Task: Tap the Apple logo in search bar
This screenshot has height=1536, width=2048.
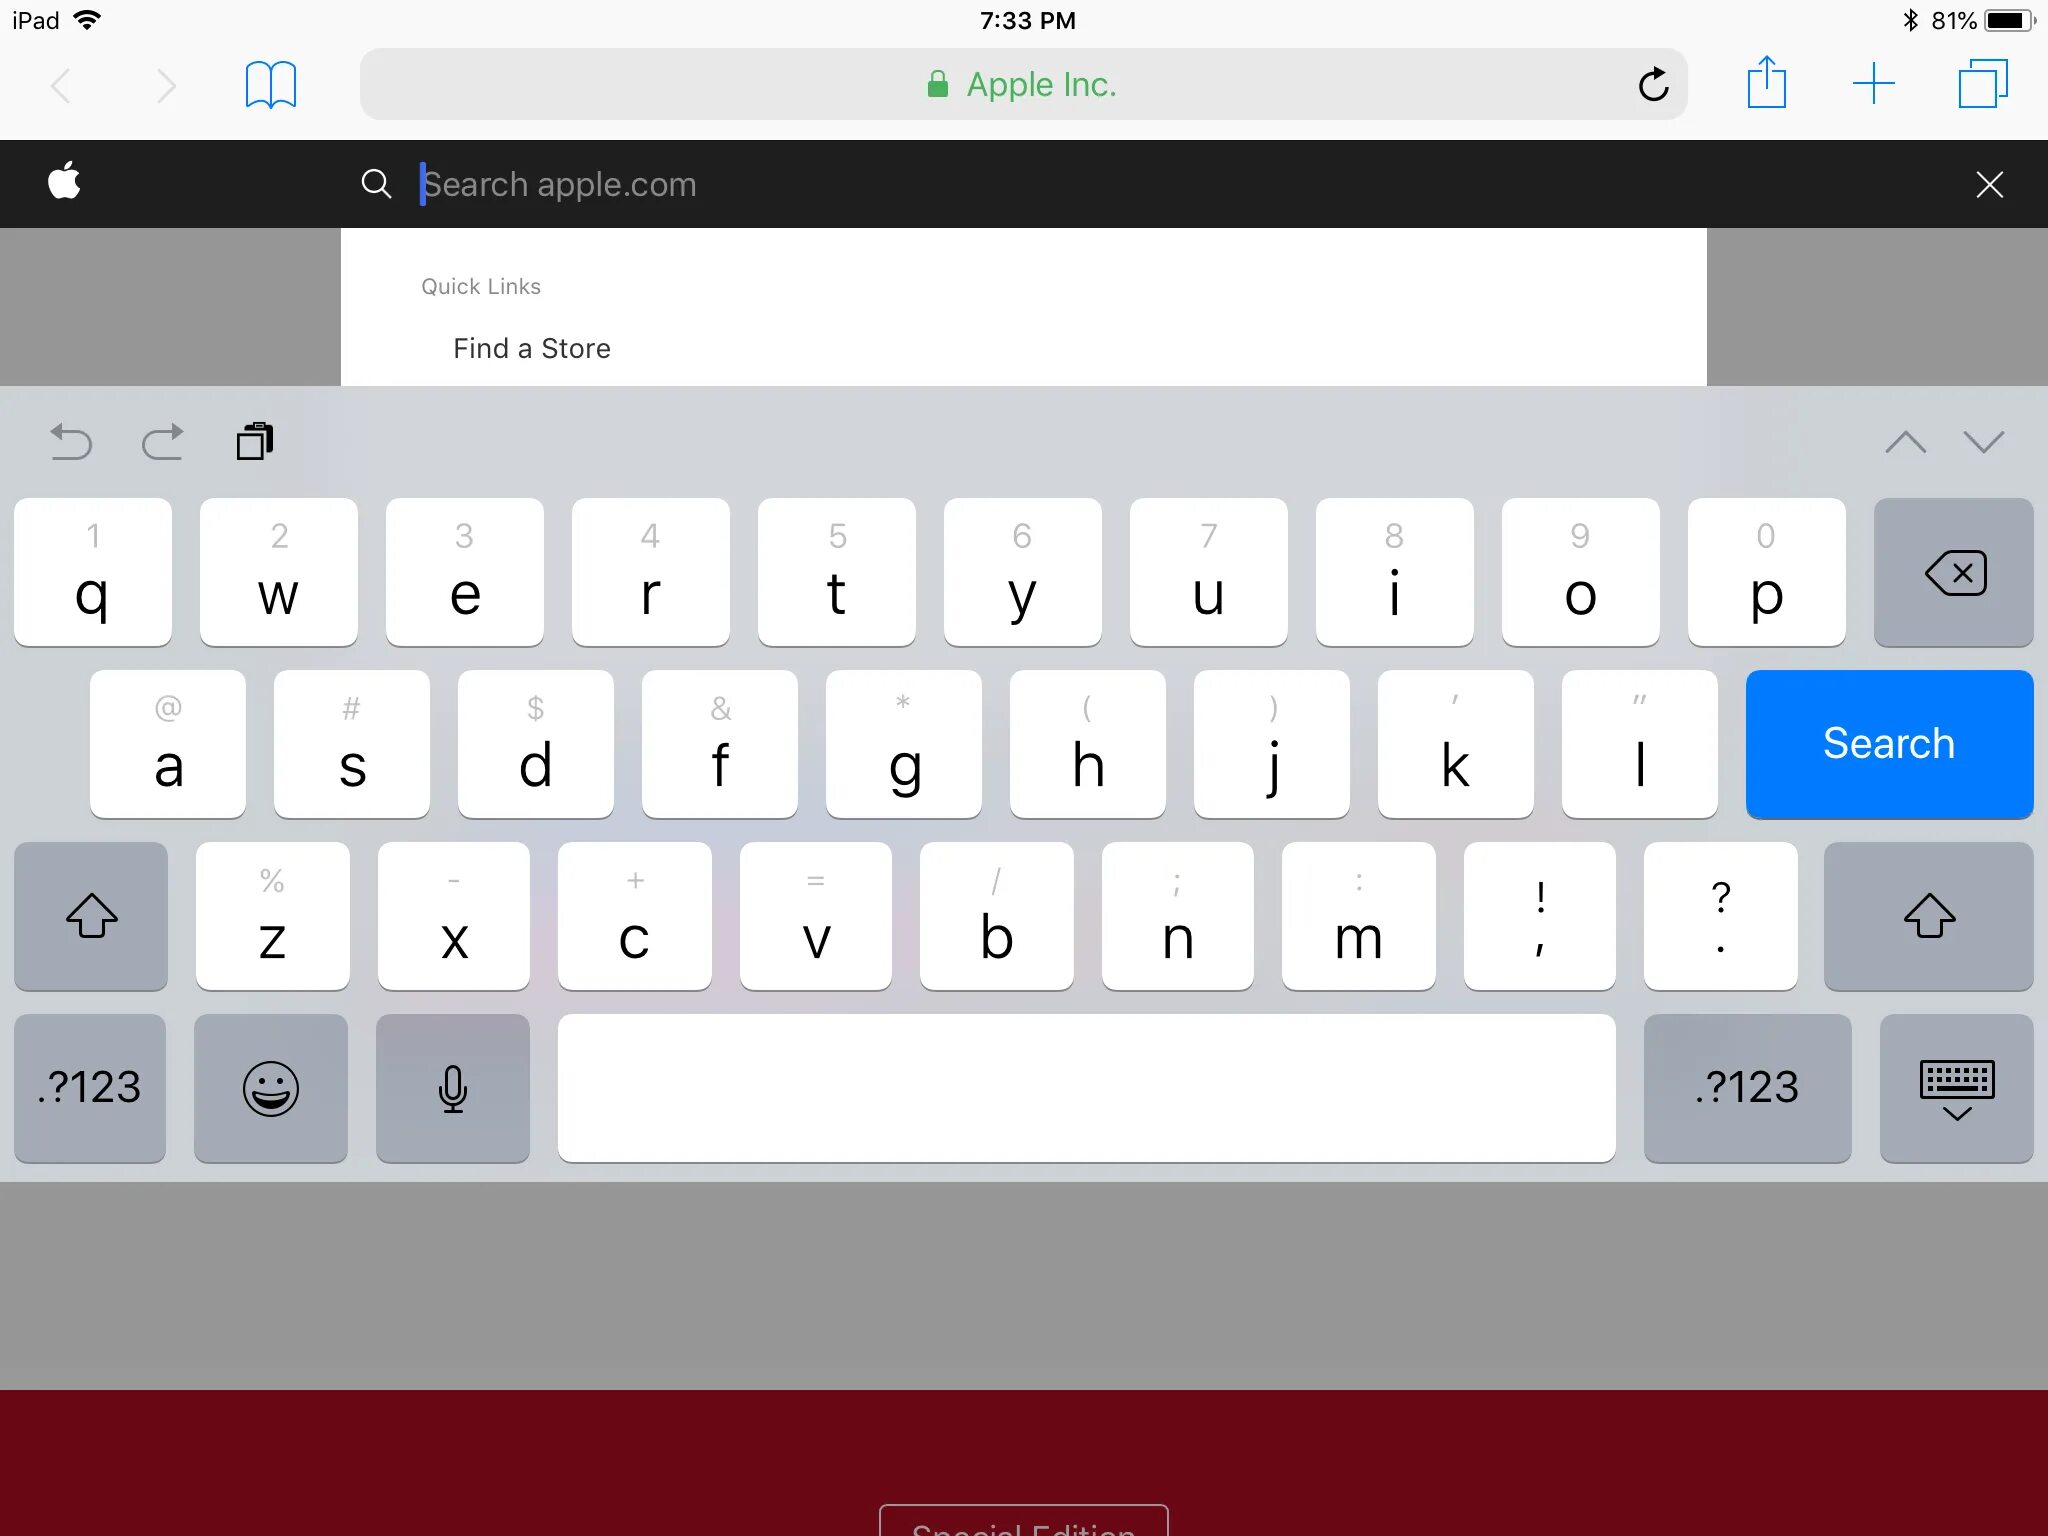Action: coord(65,182)
